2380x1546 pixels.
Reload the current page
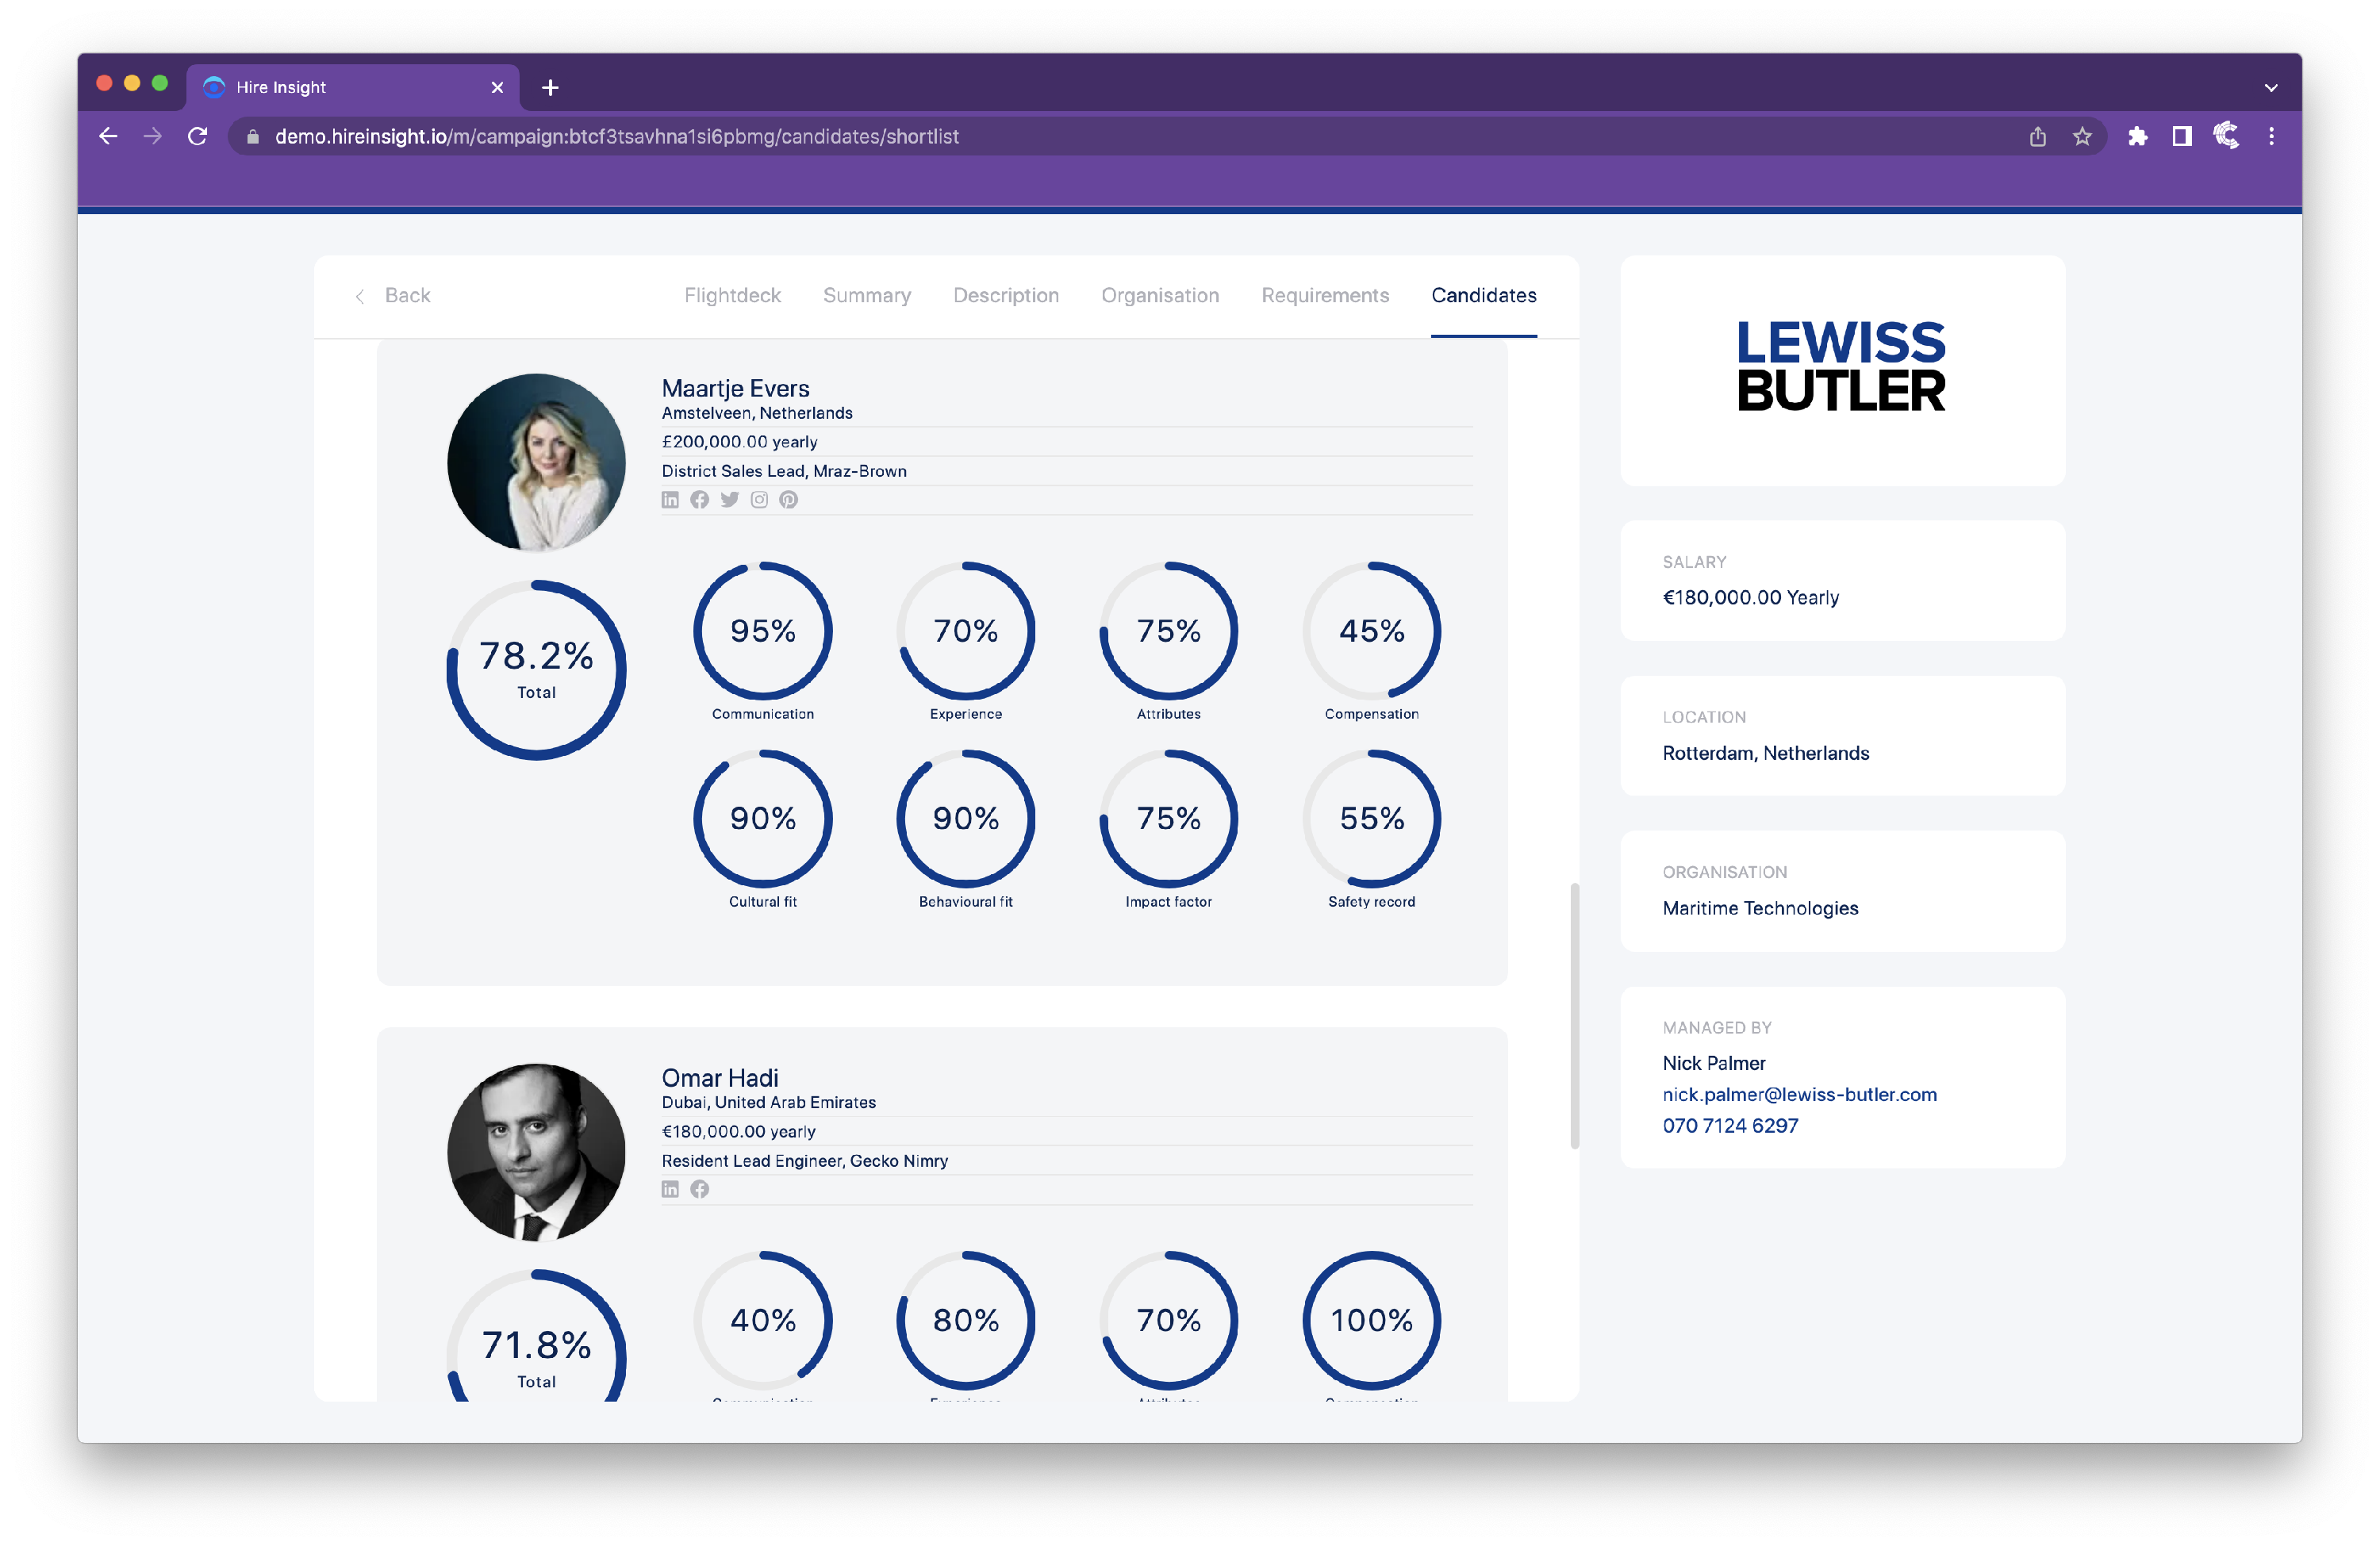click(197, 137)
